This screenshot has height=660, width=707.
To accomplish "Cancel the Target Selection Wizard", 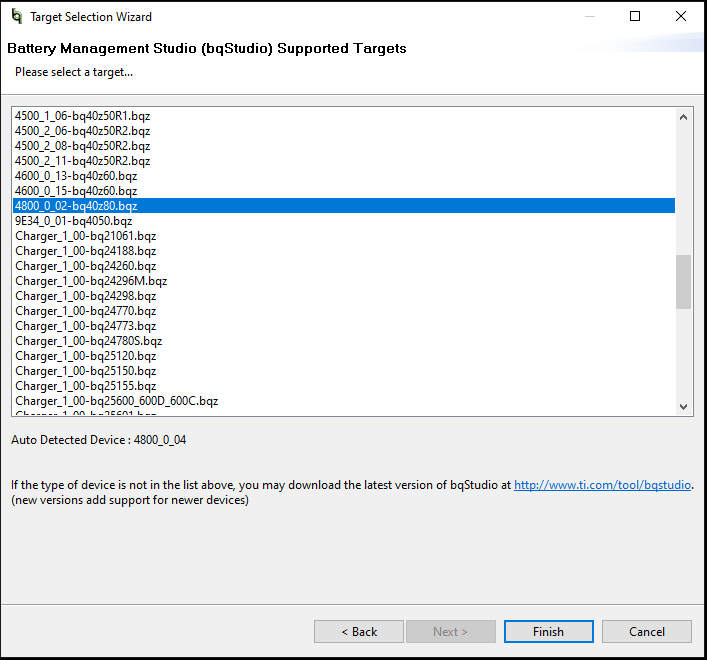I will point(647,632).
